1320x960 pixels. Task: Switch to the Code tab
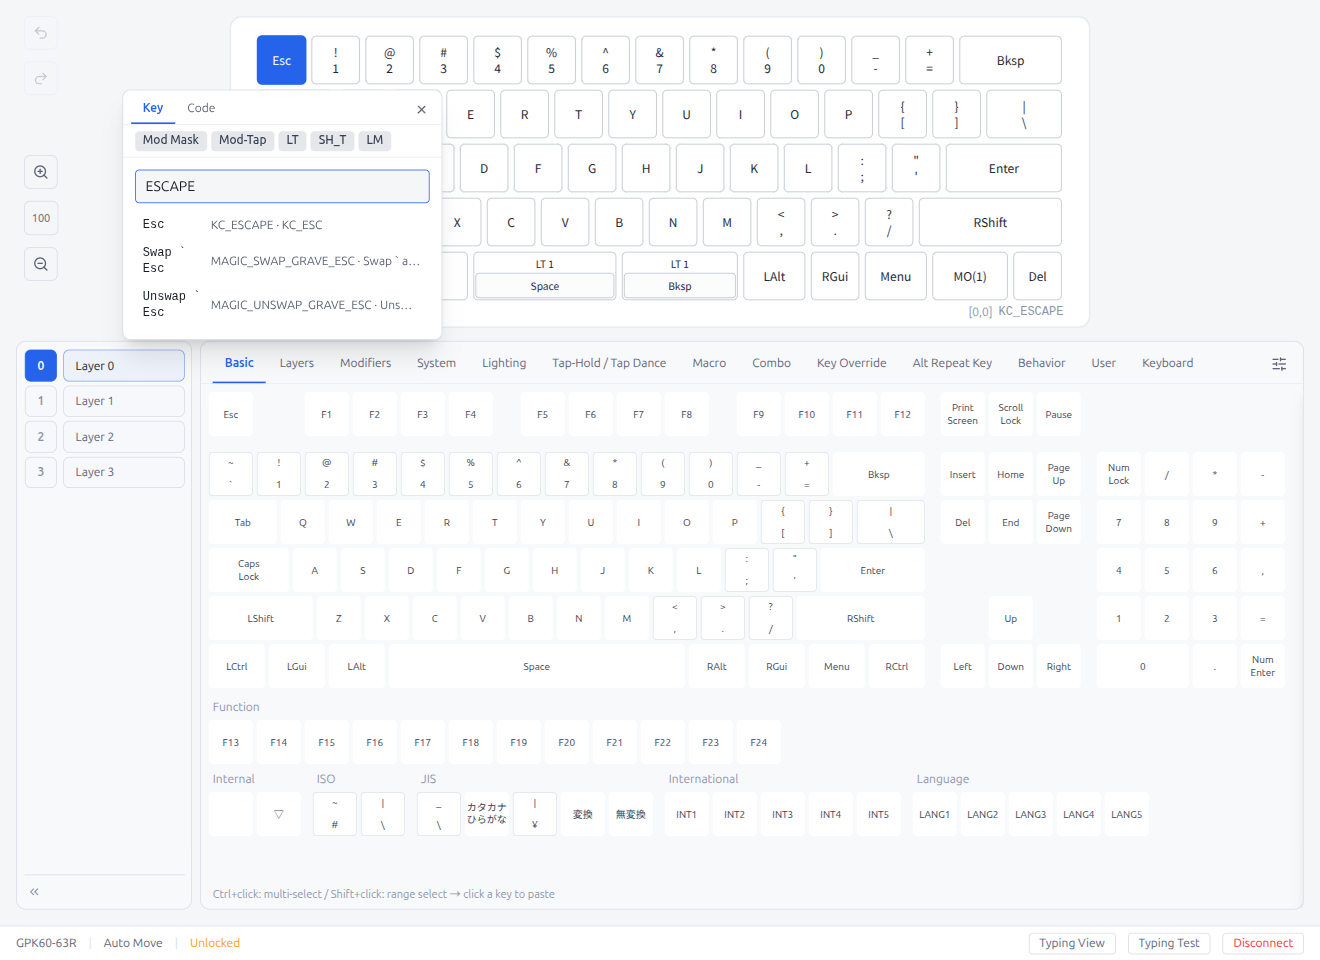[200, 108]
